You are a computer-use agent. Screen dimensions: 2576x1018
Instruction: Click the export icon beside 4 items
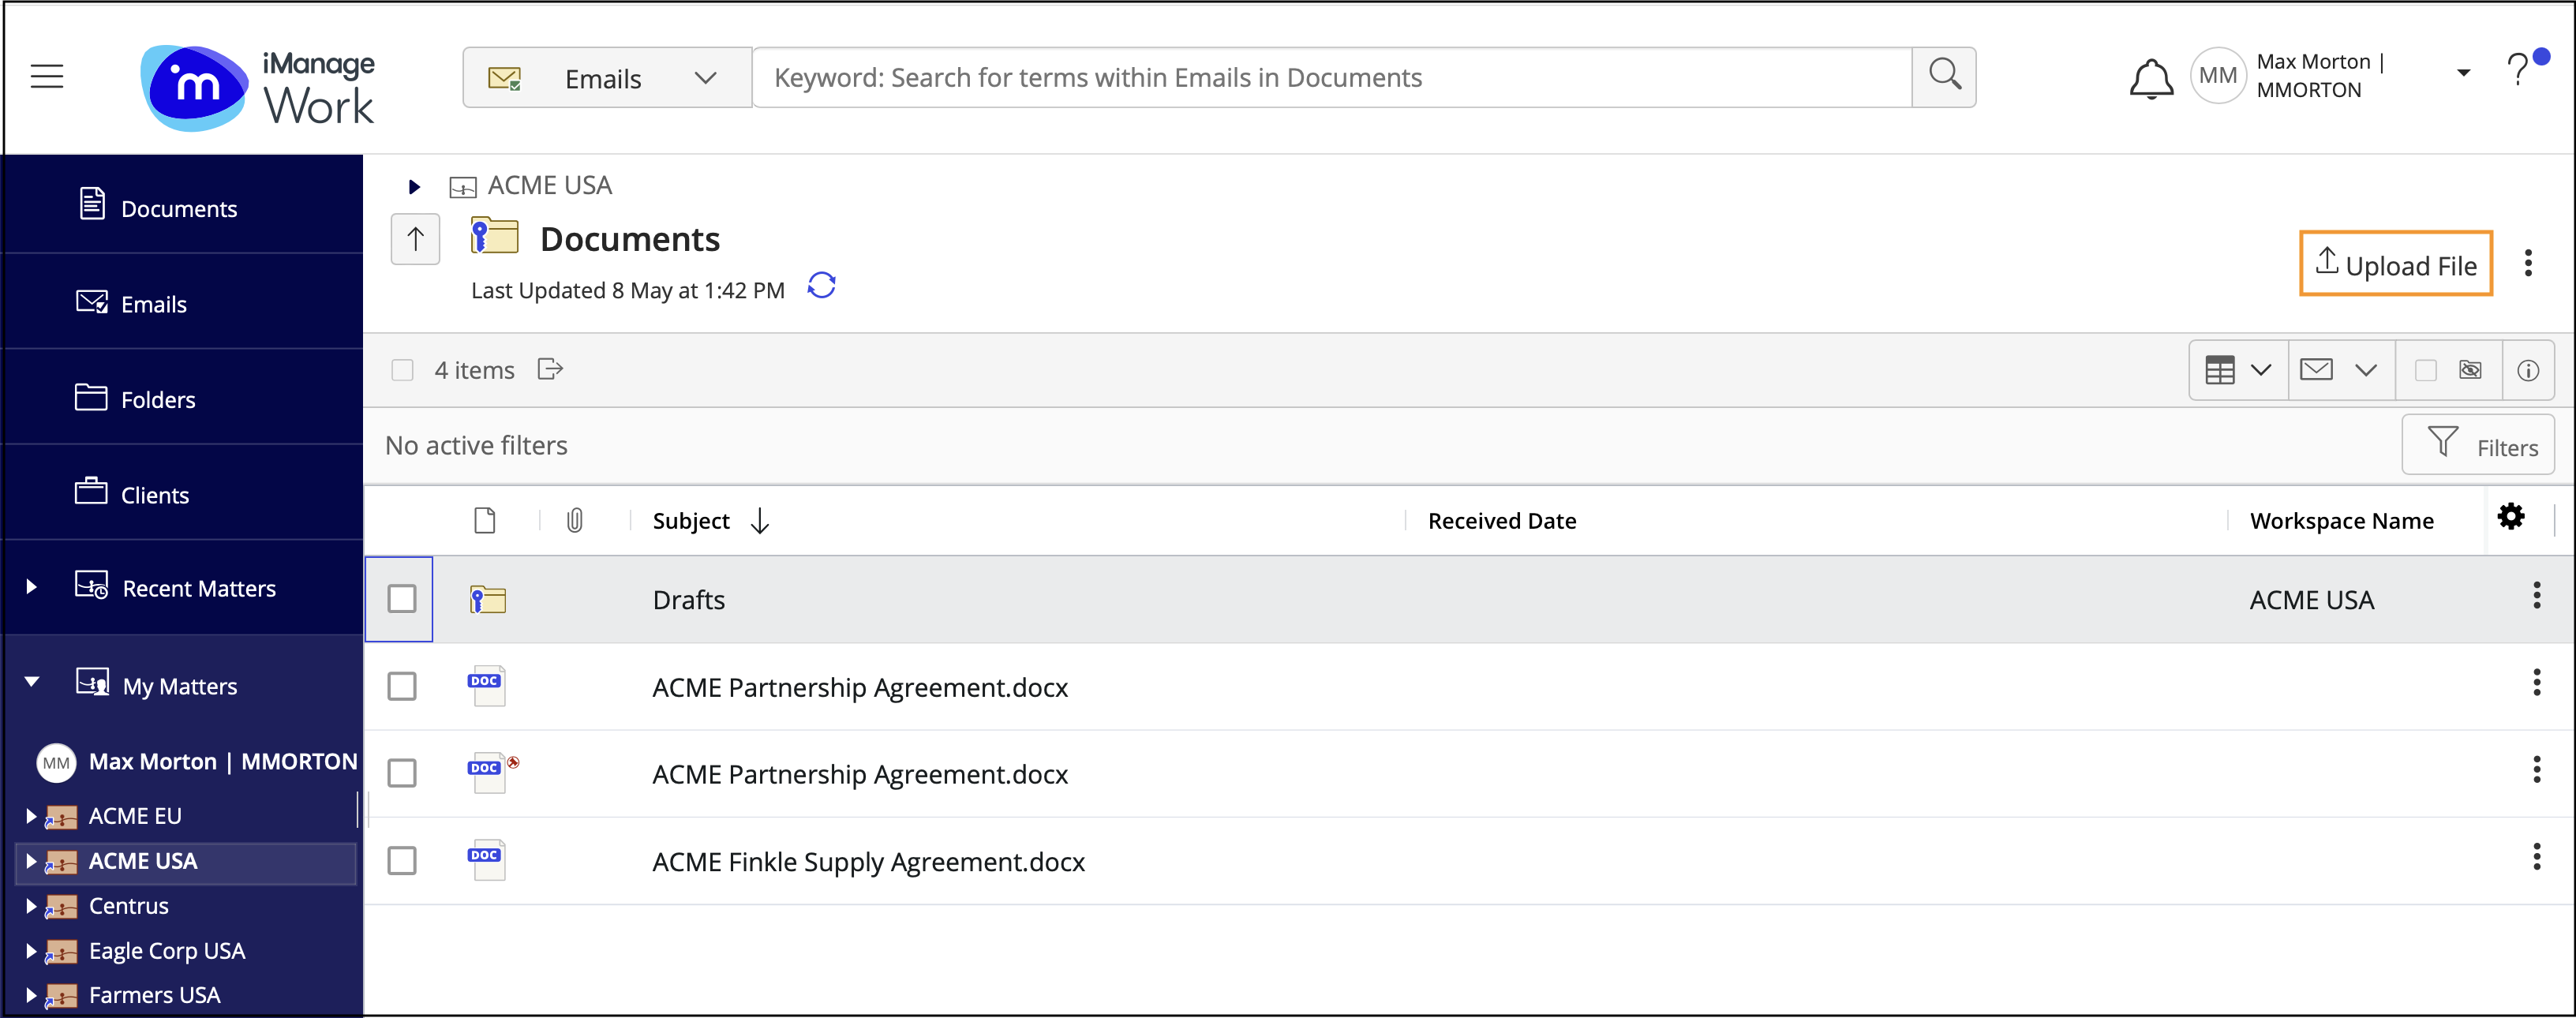[x=550, y=370]
